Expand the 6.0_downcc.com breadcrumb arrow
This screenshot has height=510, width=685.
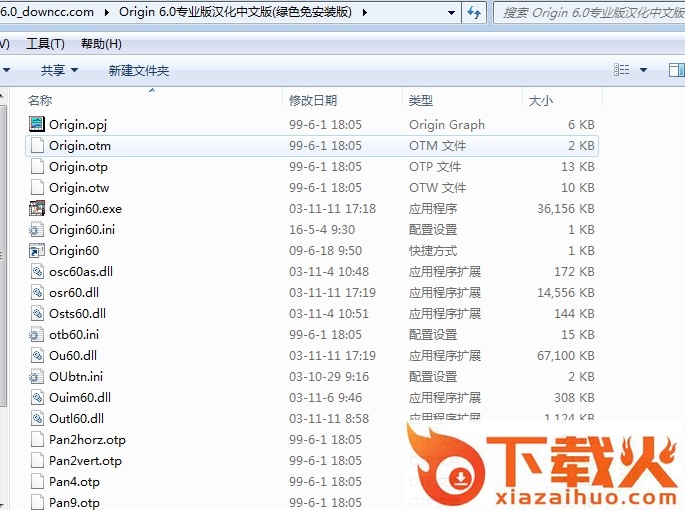pyautogui.click(x=107, y=12)
